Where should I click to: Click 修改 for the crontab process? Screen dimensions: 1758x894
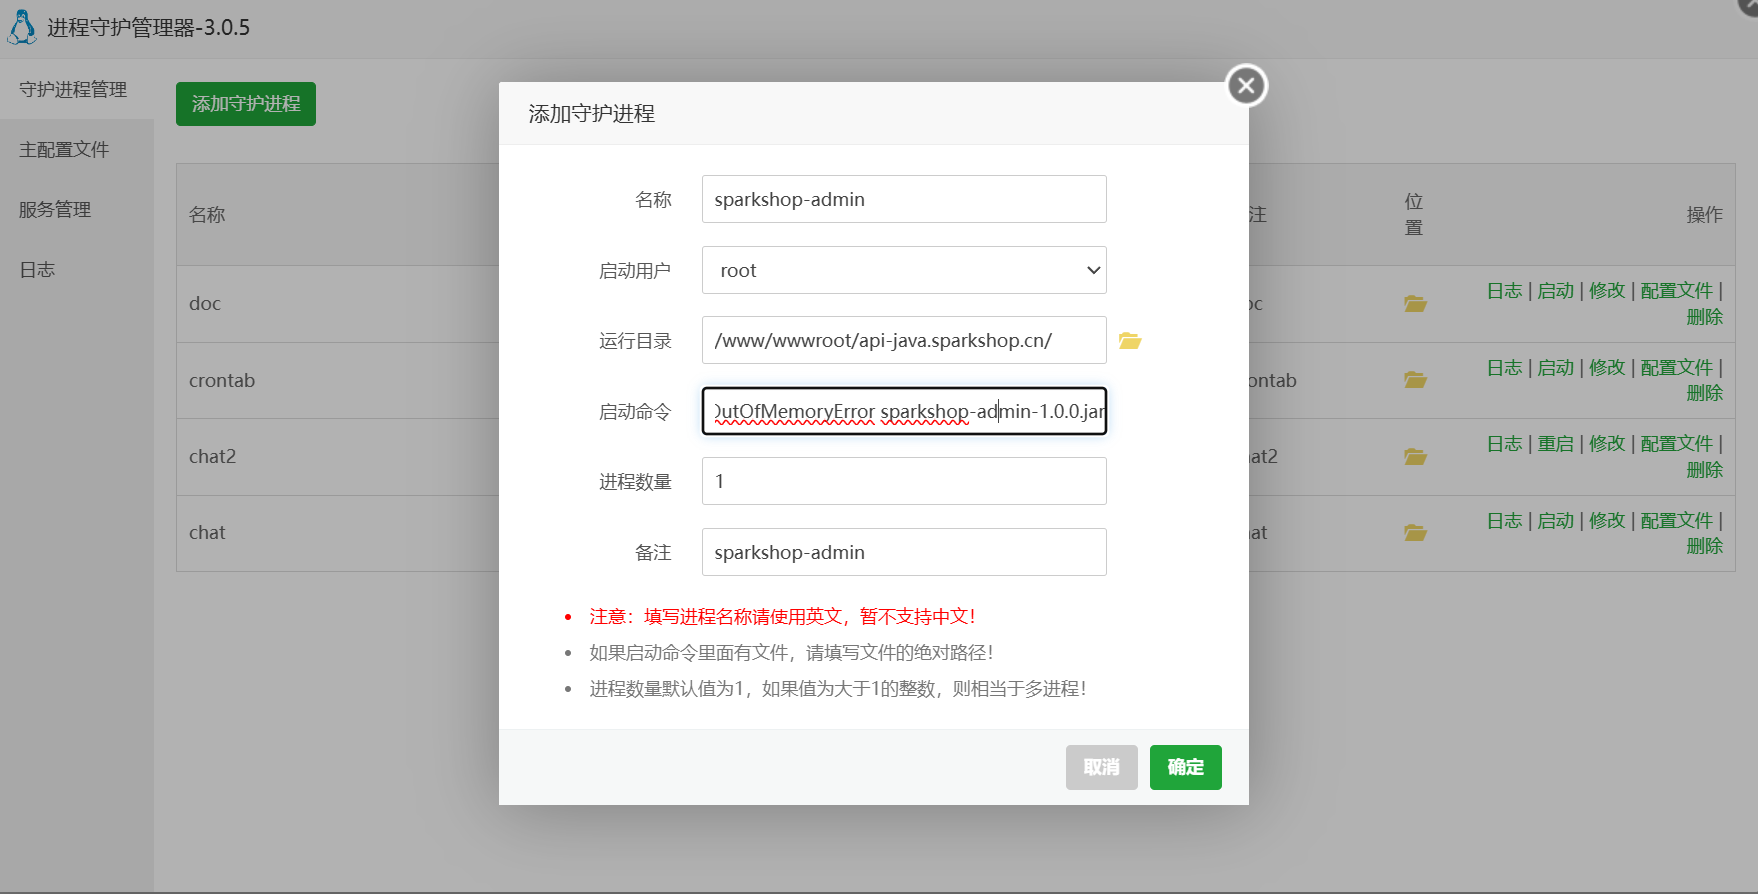pyautogui.click(x=1607, y=368)
